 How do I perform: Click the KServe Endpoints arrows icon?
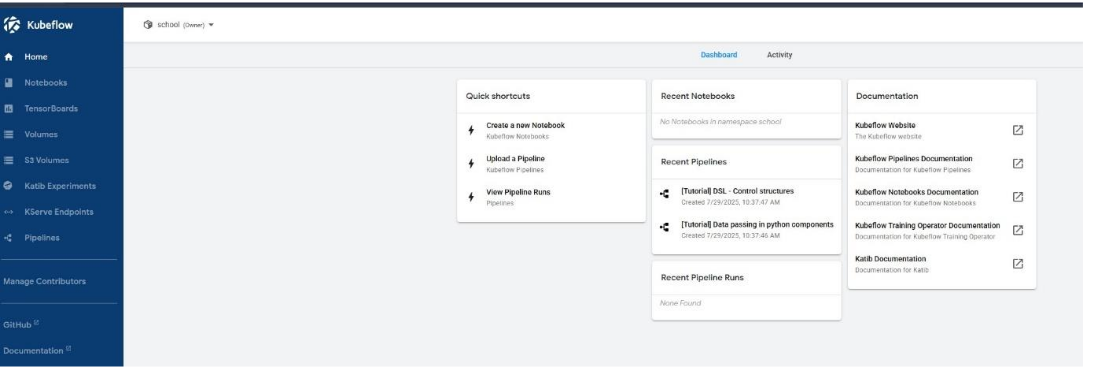click(x=8, y=212)
